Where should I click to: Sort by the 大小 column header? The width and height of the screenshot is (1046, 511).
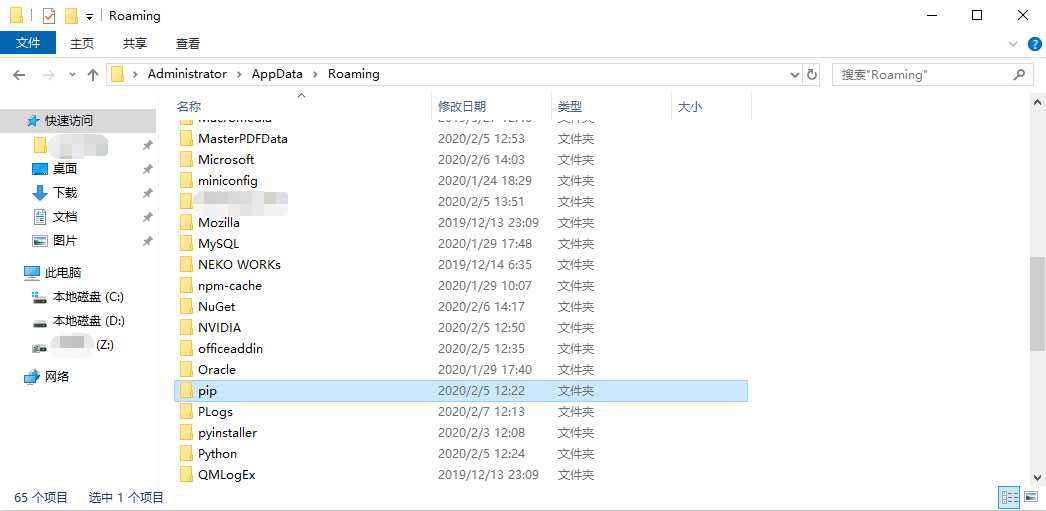click(x=690, y=106)
